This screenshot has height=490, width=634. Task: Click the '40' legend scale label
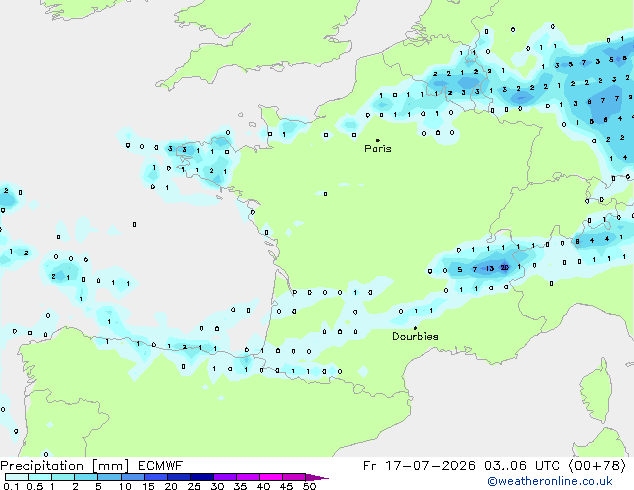click(263, 486)
